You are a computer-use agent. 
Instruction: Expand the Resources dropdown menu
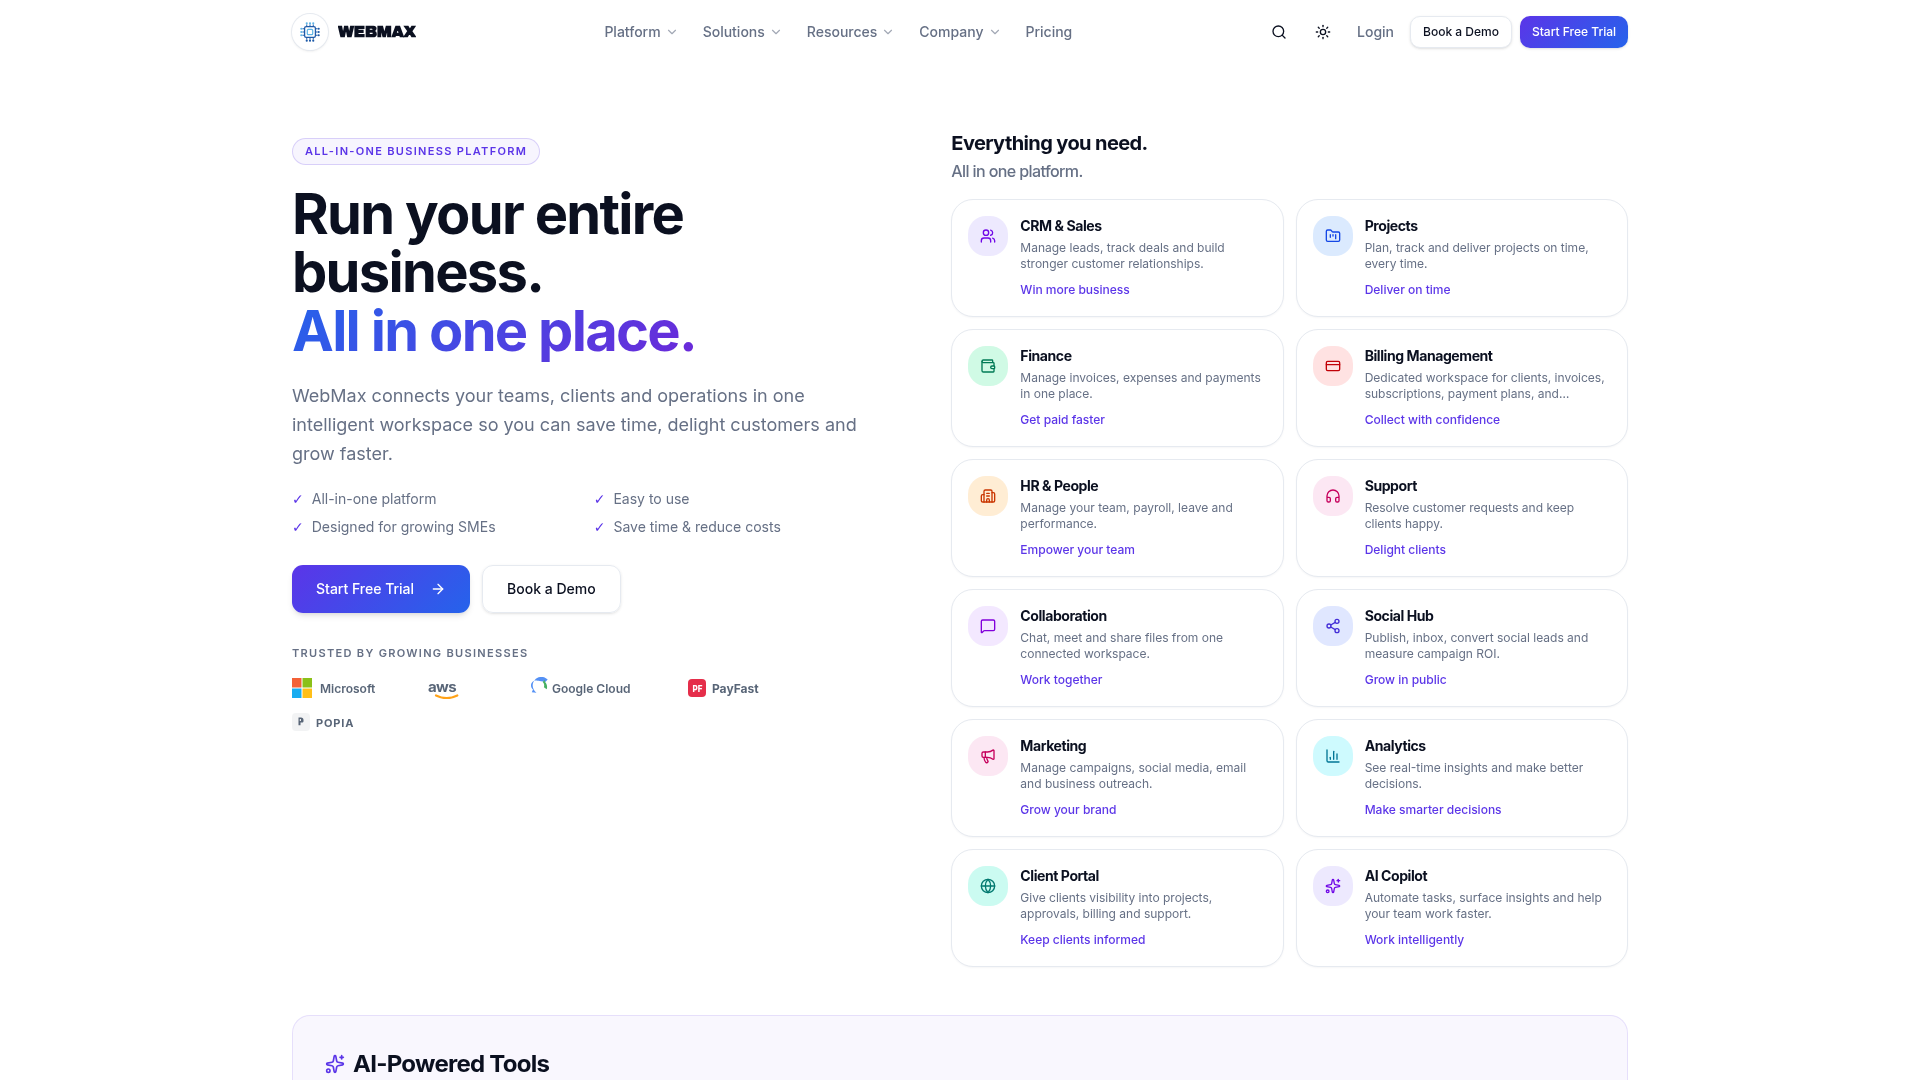pyautogui.click(x=850, y=32)
